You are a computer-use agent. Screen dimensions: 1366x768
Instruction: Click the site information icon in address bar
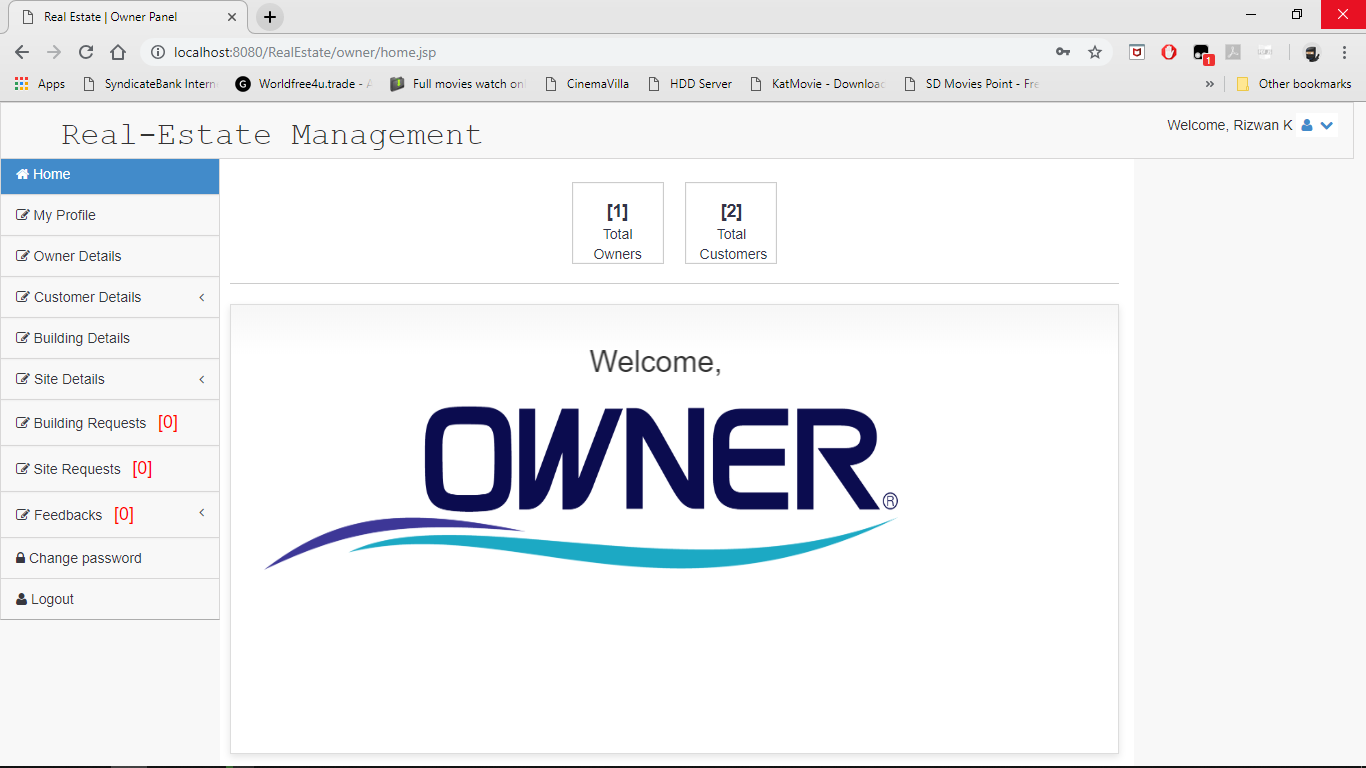pos(157,52)
